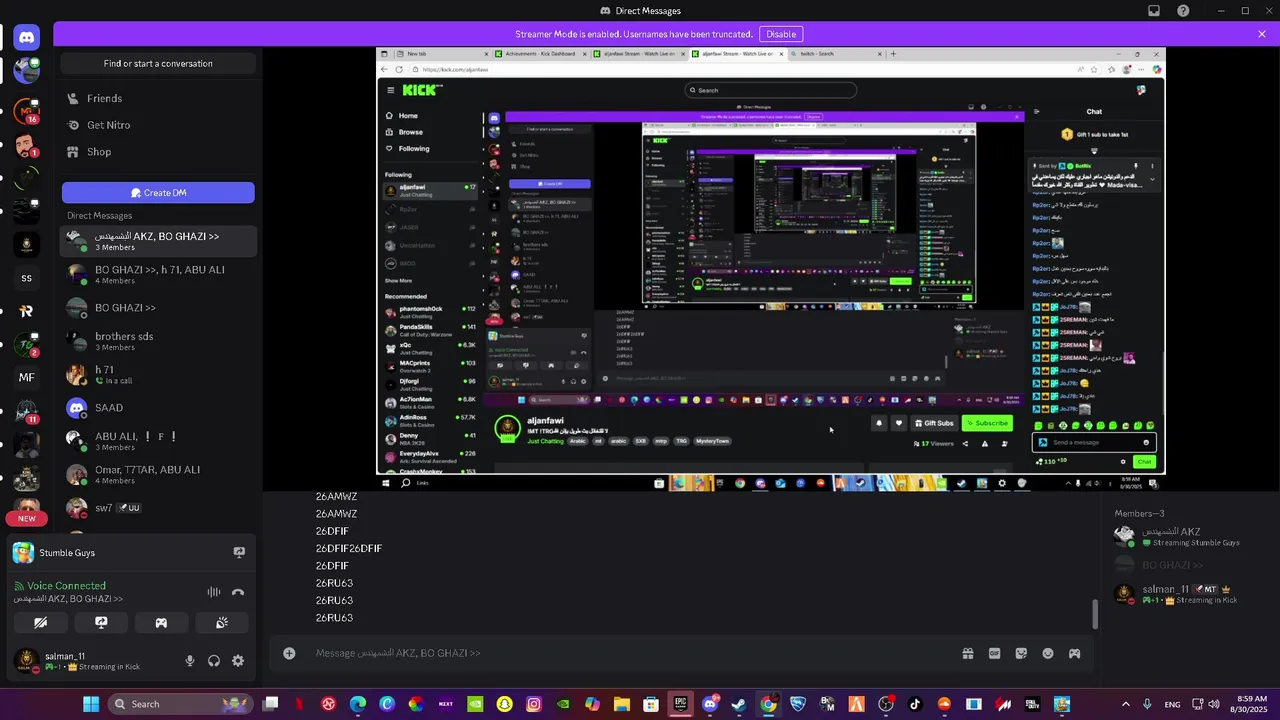Click the shared stream preview
Viewport: 1280px width, 720px height.
(770, 268)
